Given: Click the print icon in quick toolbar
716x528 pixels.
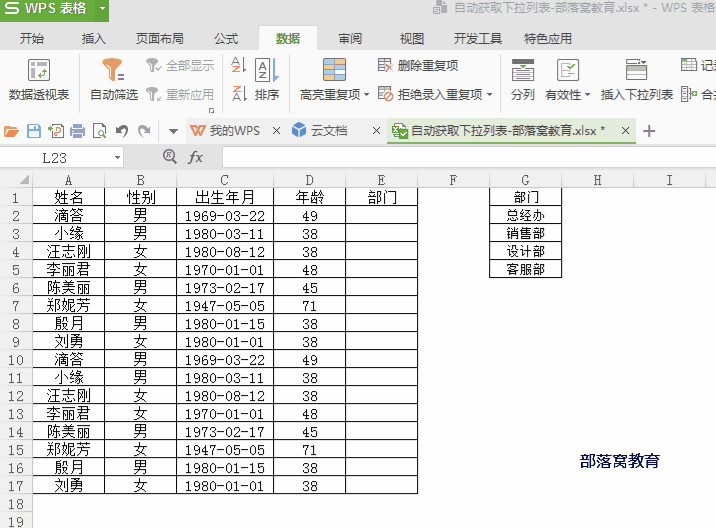Looking at the screenshot, I should tap(77, 131).
